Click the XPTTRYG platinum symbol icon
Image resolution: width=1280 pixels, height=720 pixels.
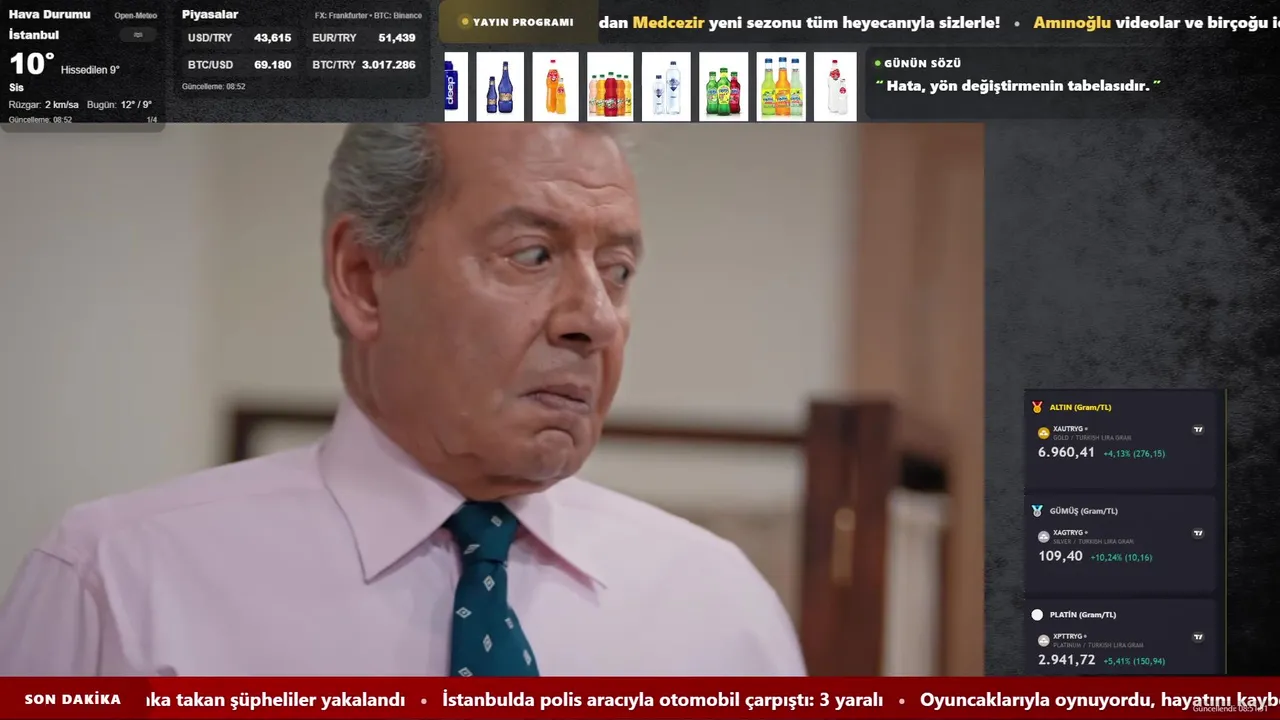coord(1043,640)
